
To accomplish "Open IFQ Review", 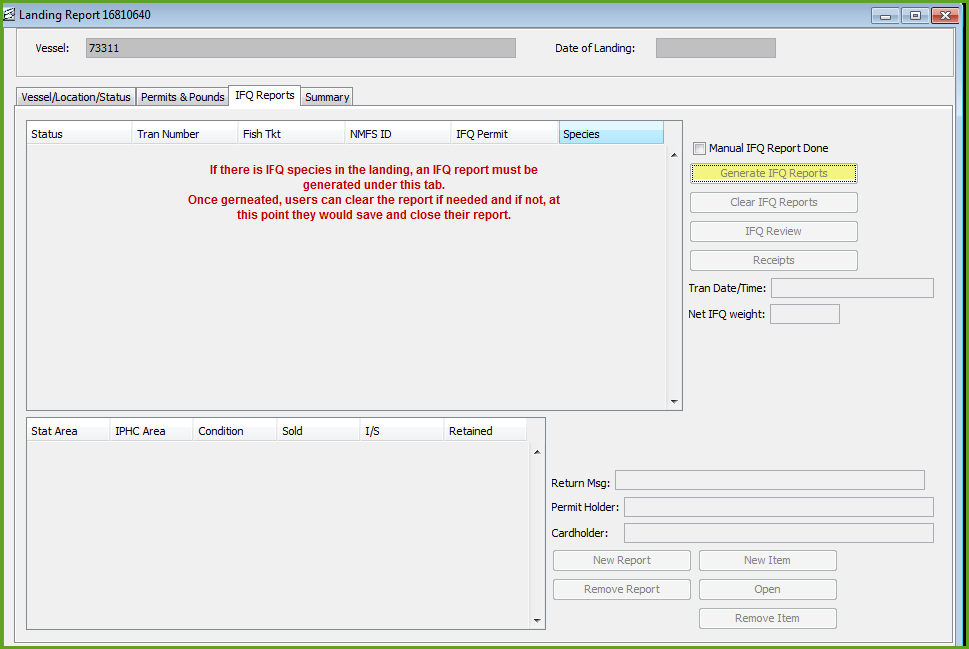I will click(774, 231).
